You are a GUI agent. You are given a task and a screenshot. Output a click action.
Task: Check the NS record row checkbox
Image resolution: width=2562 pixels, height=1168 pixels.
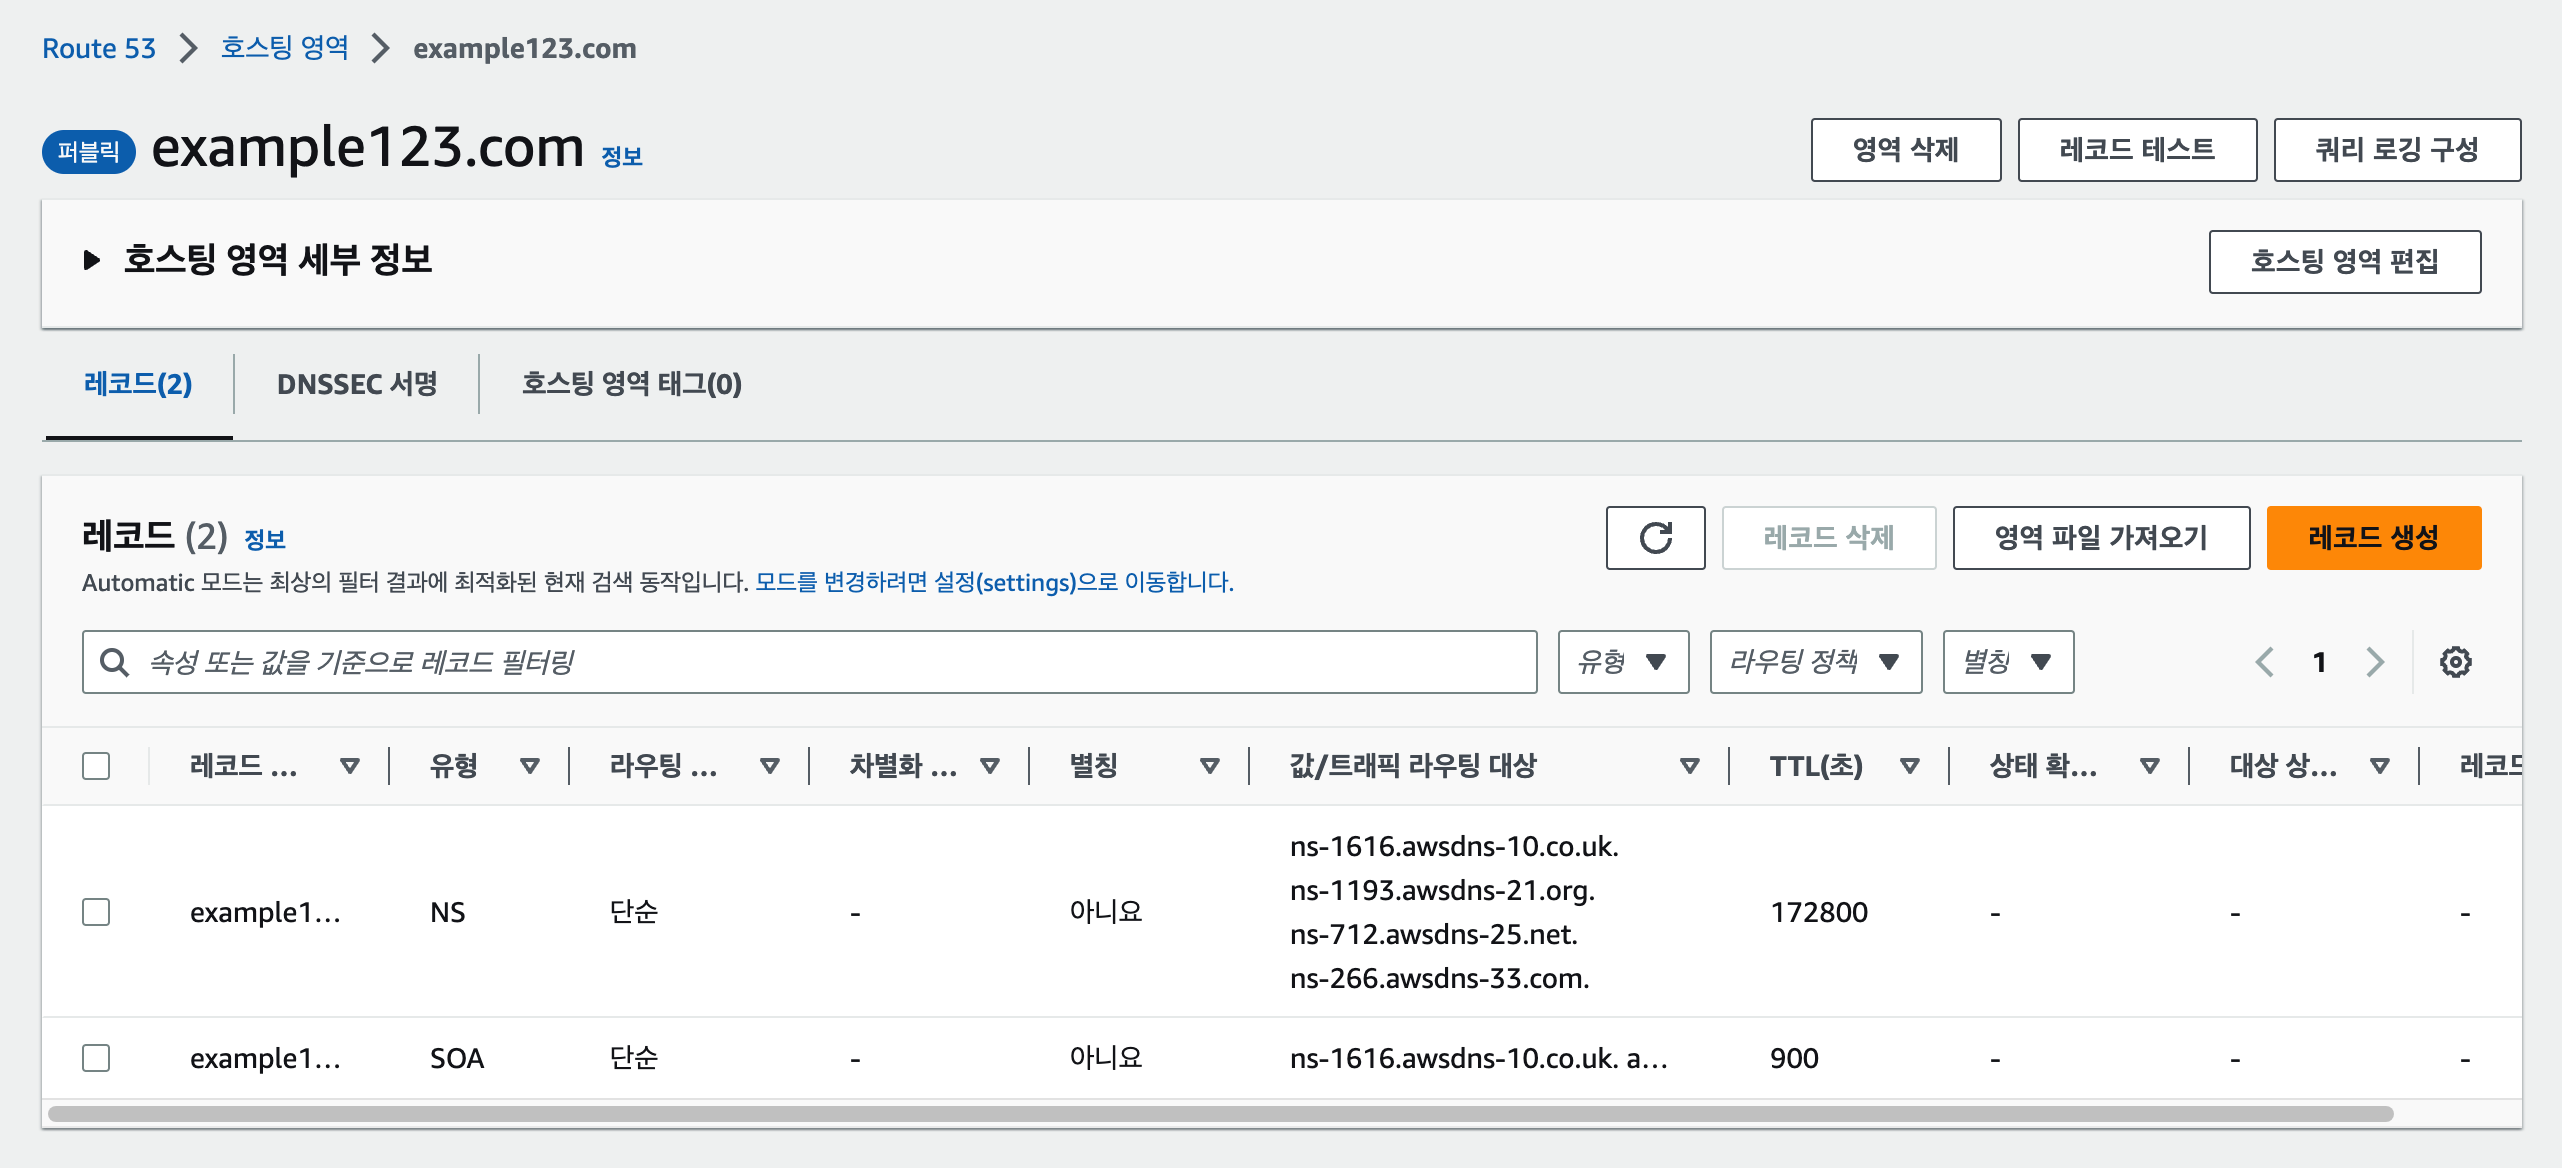click(96, 912)
